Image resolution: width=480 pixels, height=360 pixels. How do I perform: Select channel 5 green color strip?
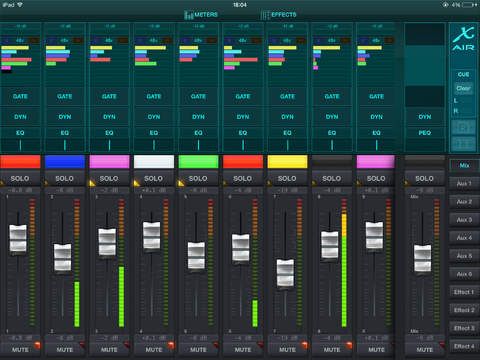pos(198,162)
